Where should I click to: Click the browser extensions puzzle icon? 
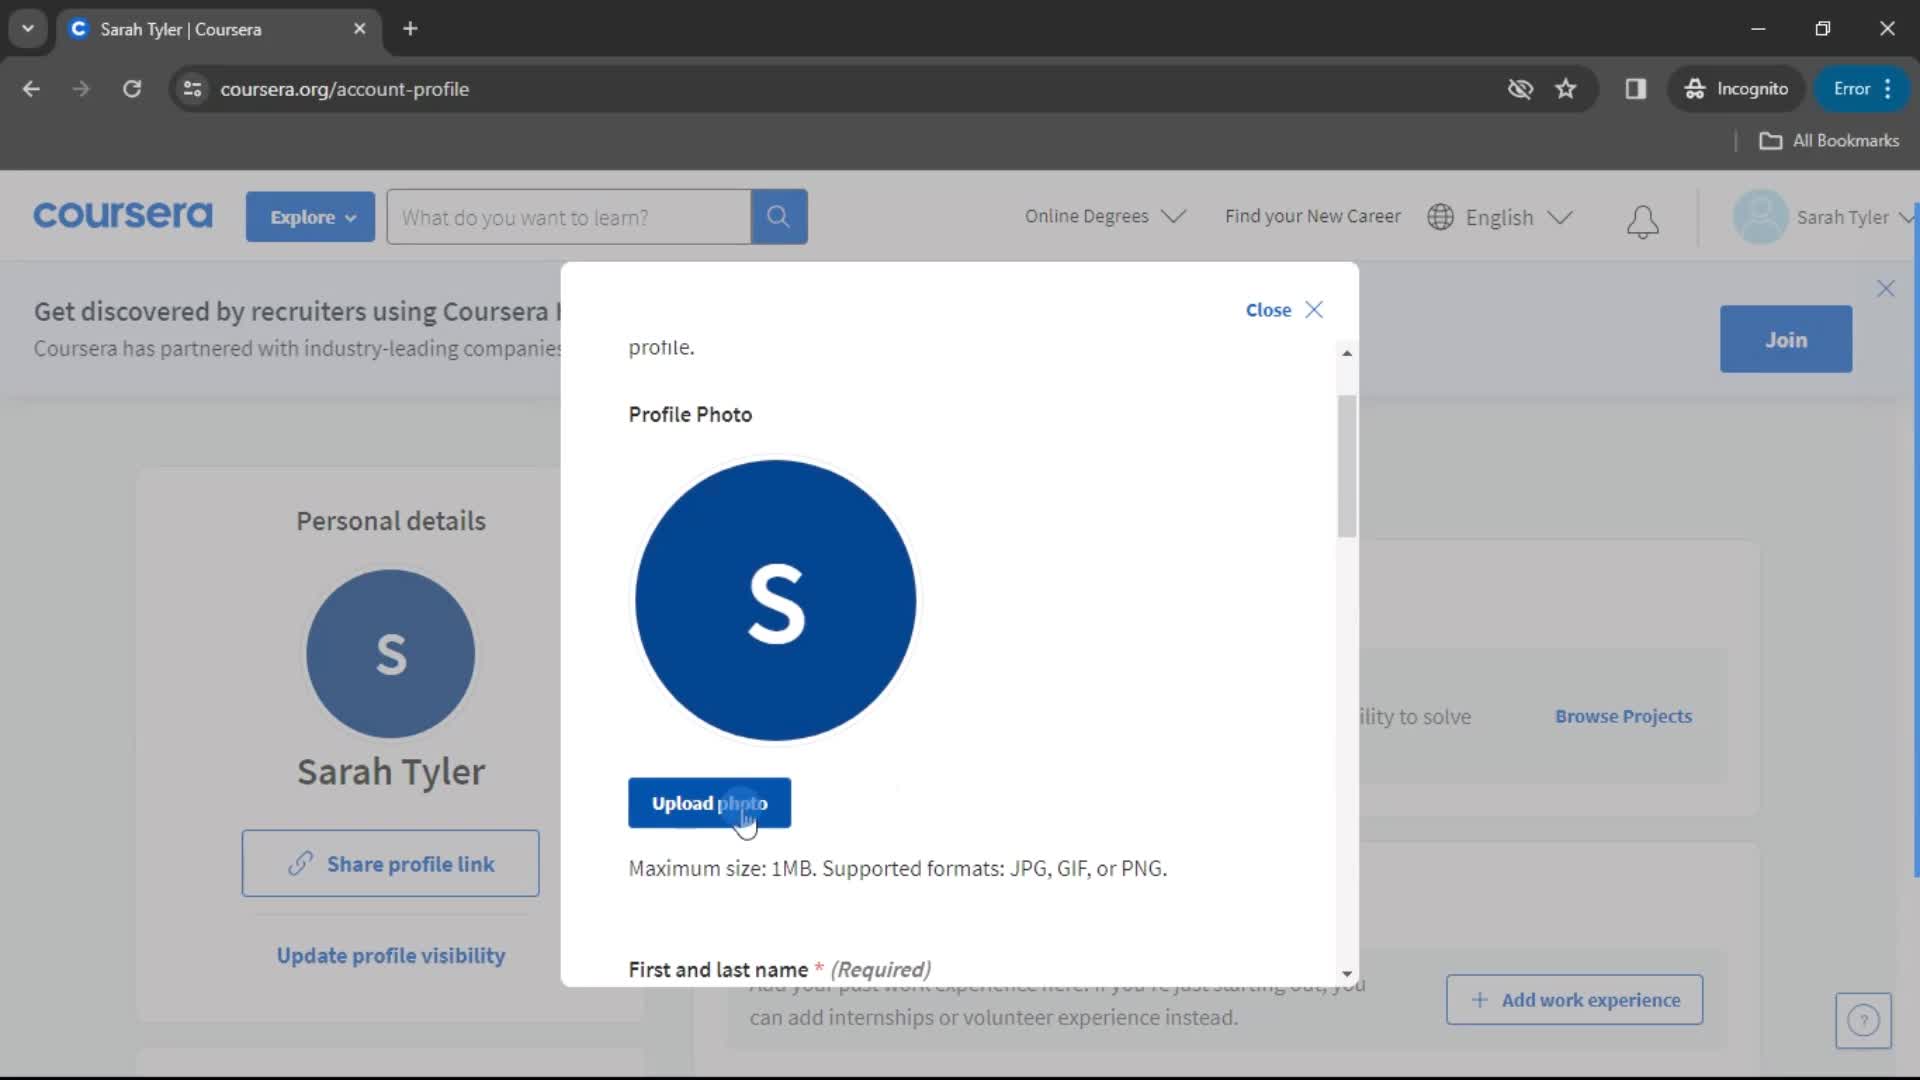click(1635, 88)
